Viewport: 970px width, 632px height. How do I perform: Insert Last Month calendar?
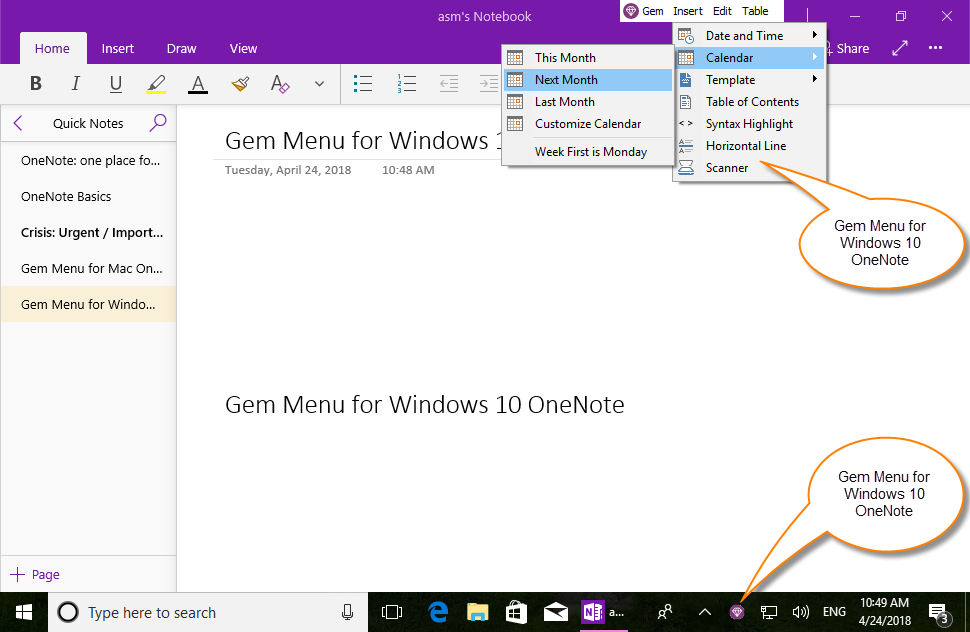pos(588,101)
